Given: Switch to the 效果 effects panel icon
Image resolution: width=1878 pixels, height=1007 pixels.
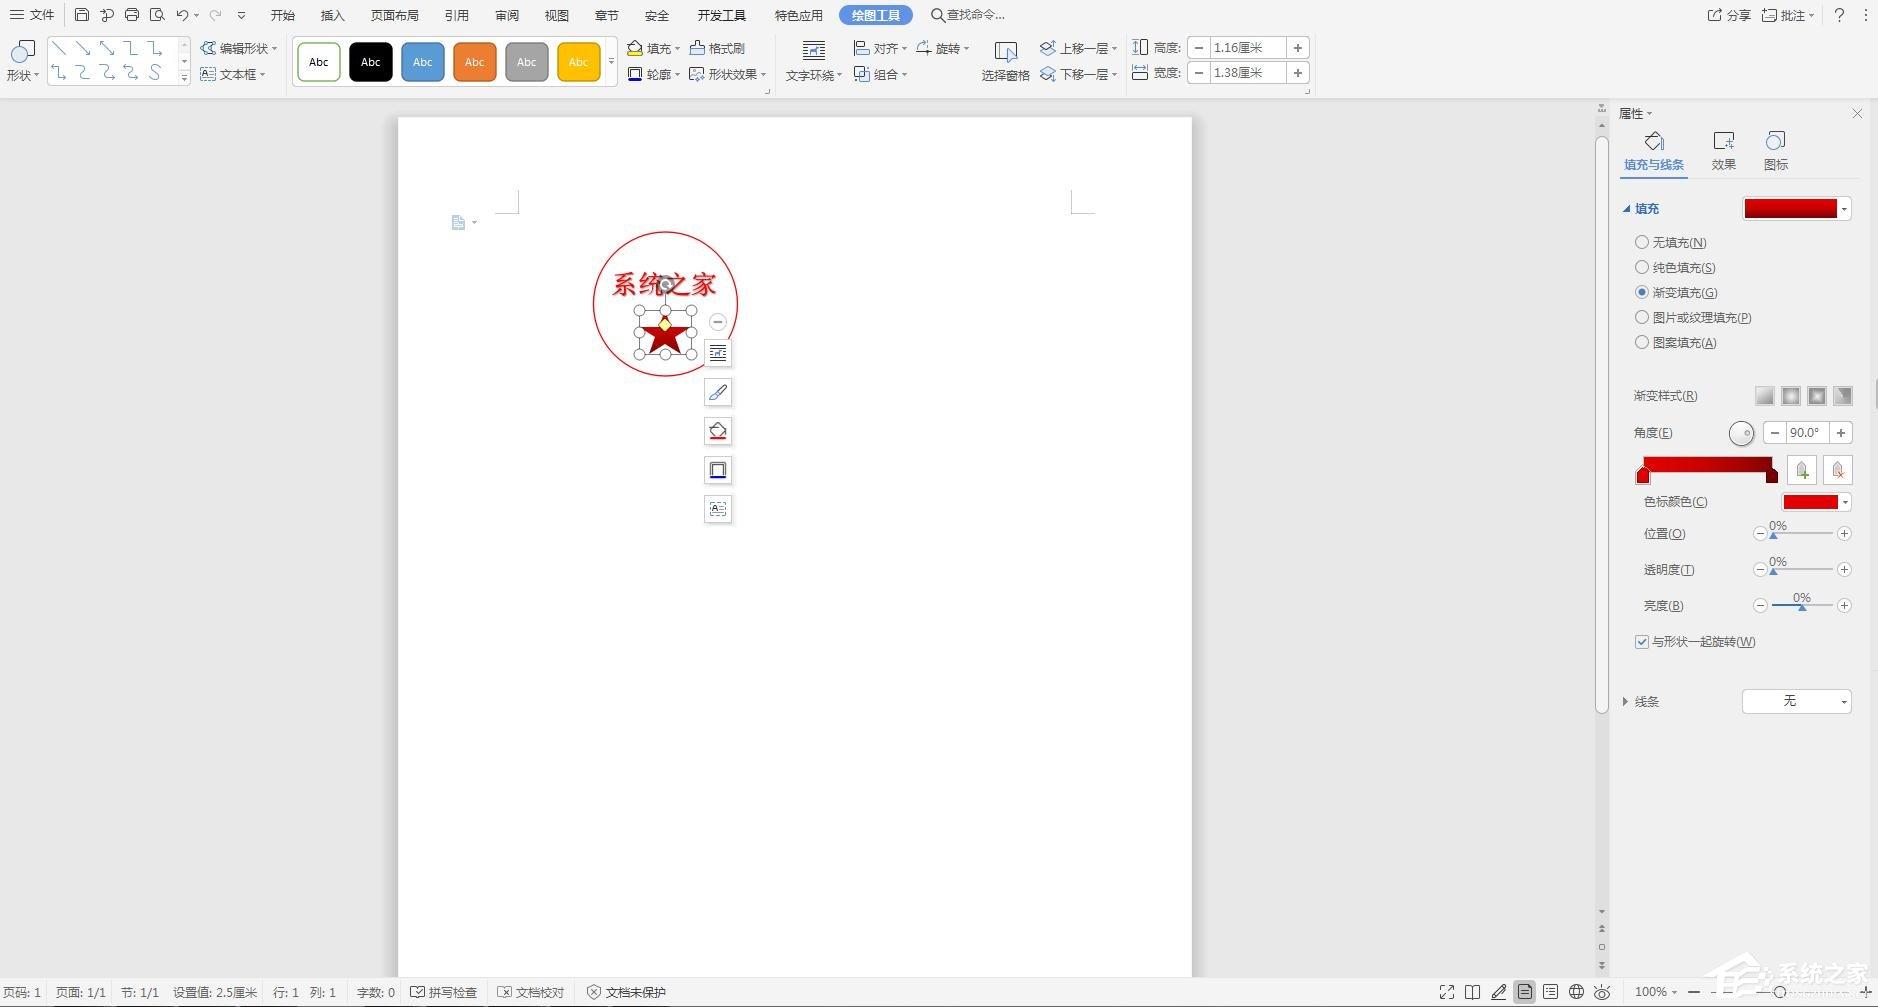Looking at the screenshot, I should point(1722,149).
